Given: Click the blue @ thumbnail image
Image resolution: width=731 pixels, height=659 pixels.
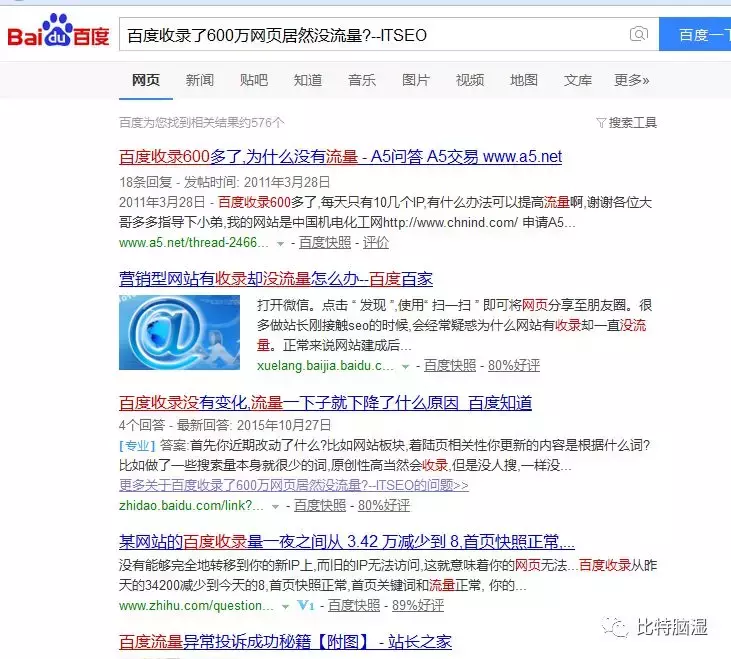Looking at the screenshot, I should [179, 332].
